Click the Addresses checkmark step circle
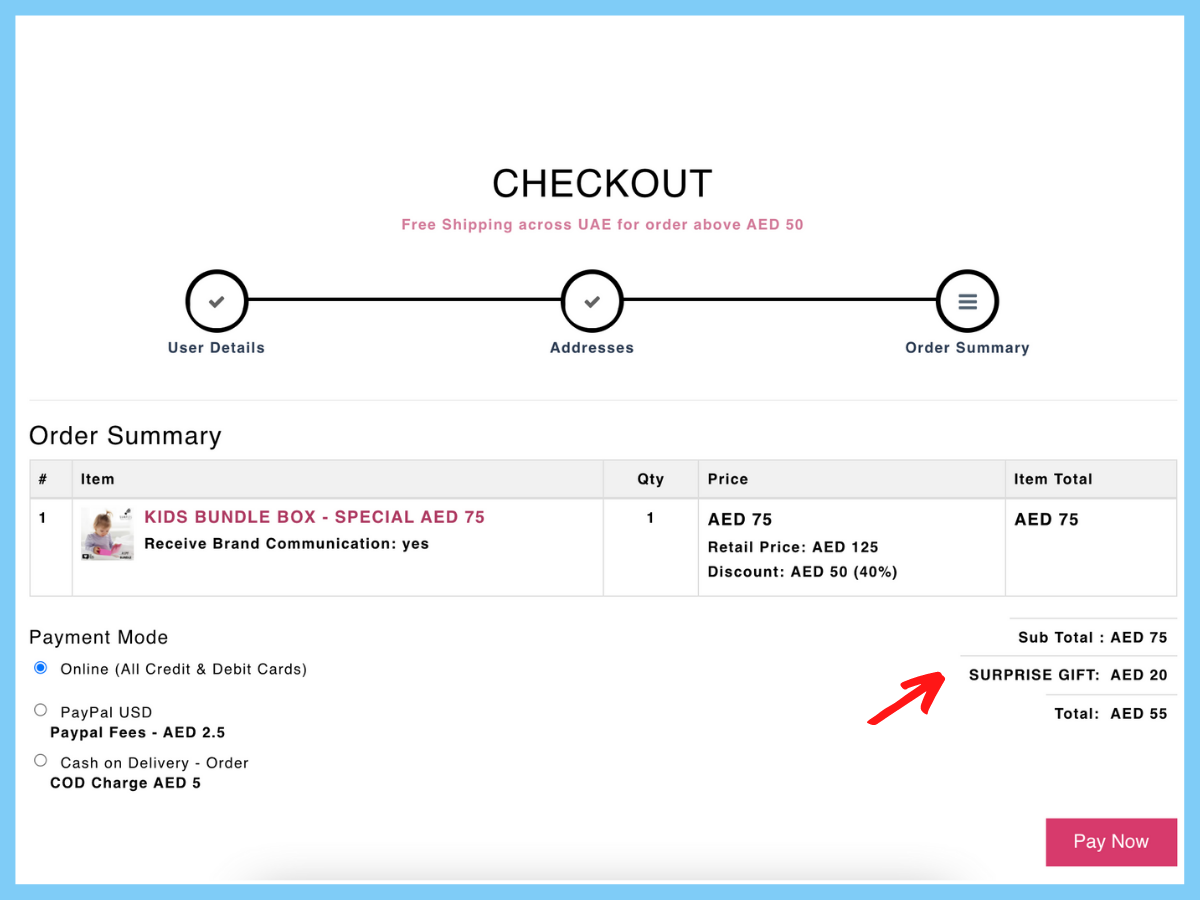The width and height of the screenshot is (1200, 900). pos(592,301)
